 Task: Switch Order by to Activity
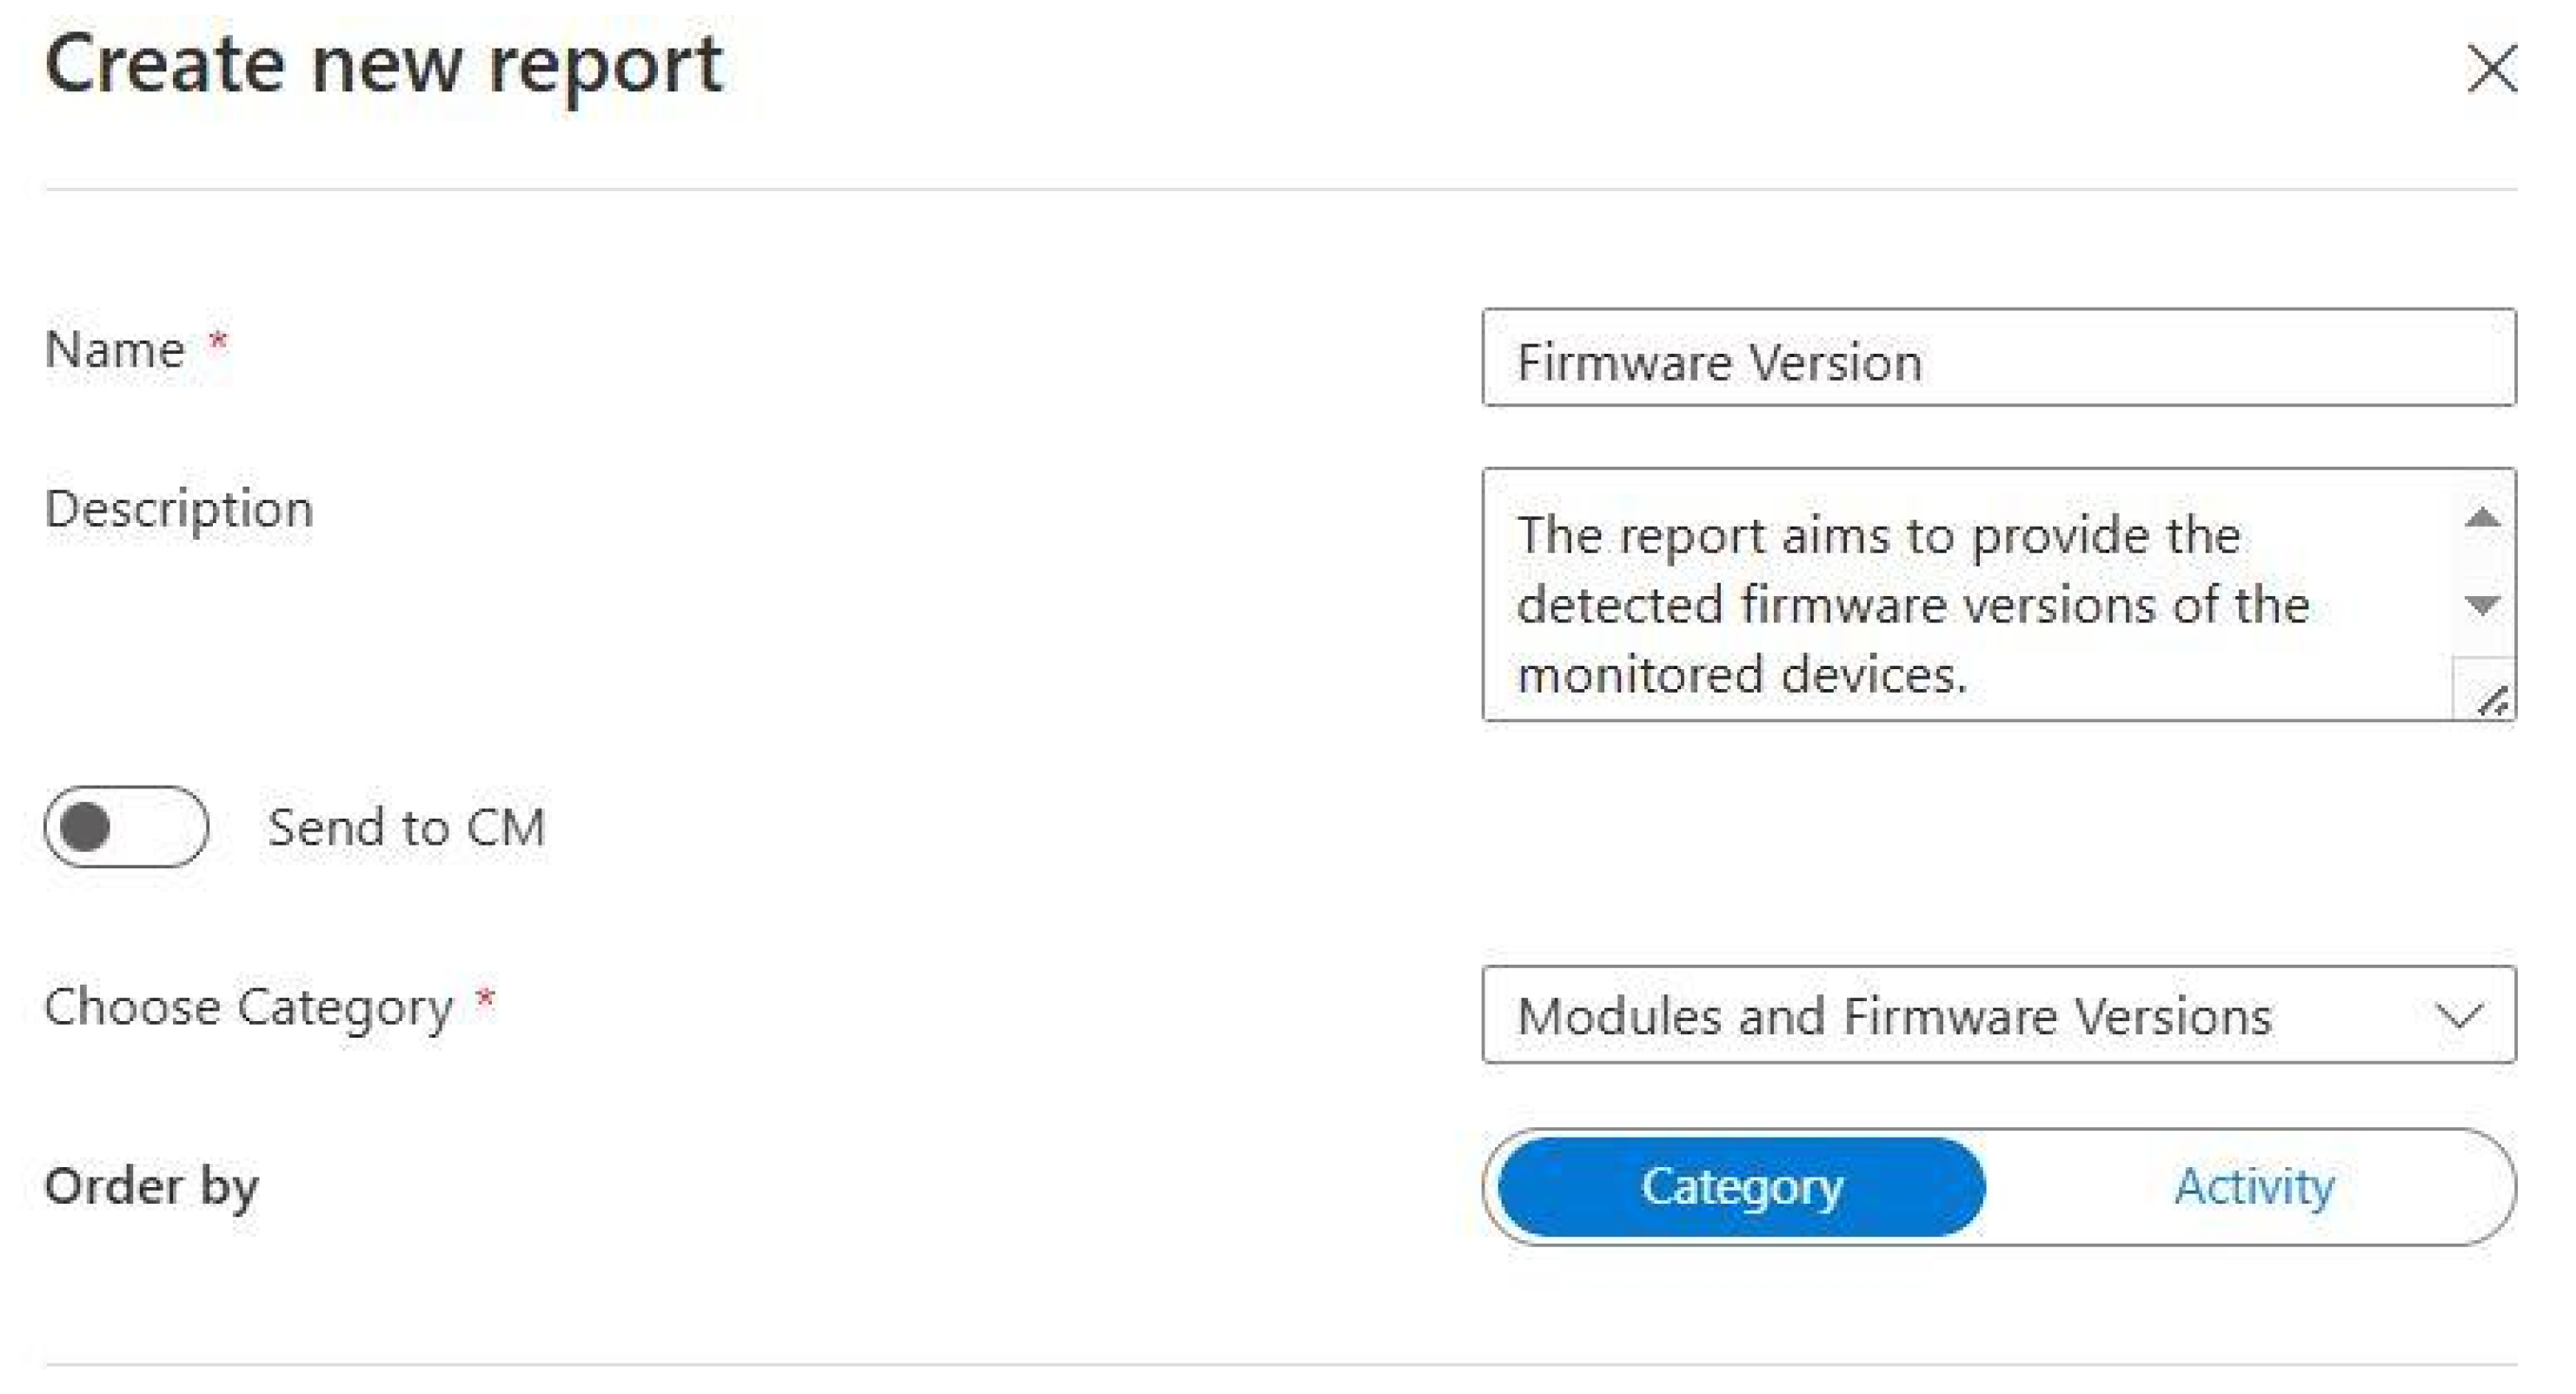click(x=2254, y=1187)
